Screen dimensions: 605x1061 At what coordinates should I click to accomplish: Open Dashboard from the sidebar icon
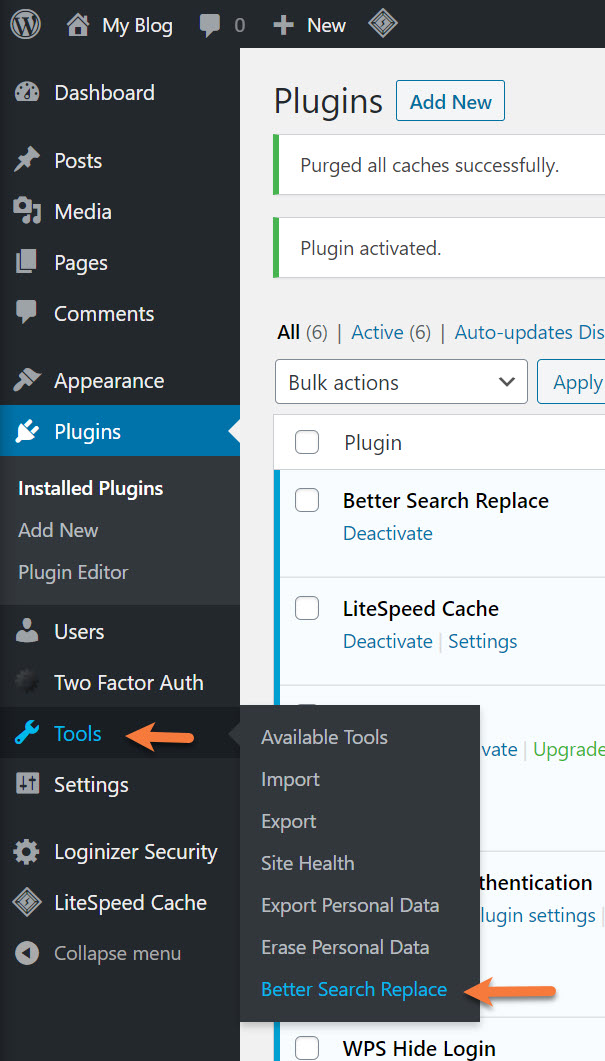[x=27, y=93]
